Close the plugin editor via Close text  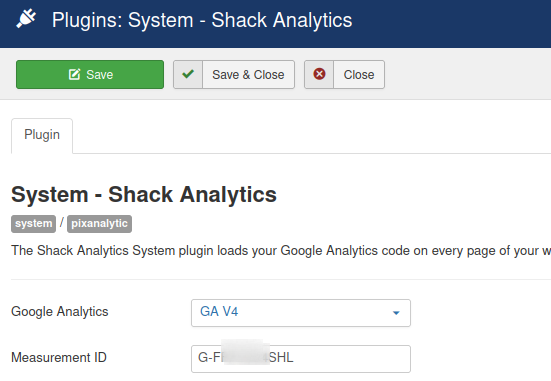[x=359, y=75]
